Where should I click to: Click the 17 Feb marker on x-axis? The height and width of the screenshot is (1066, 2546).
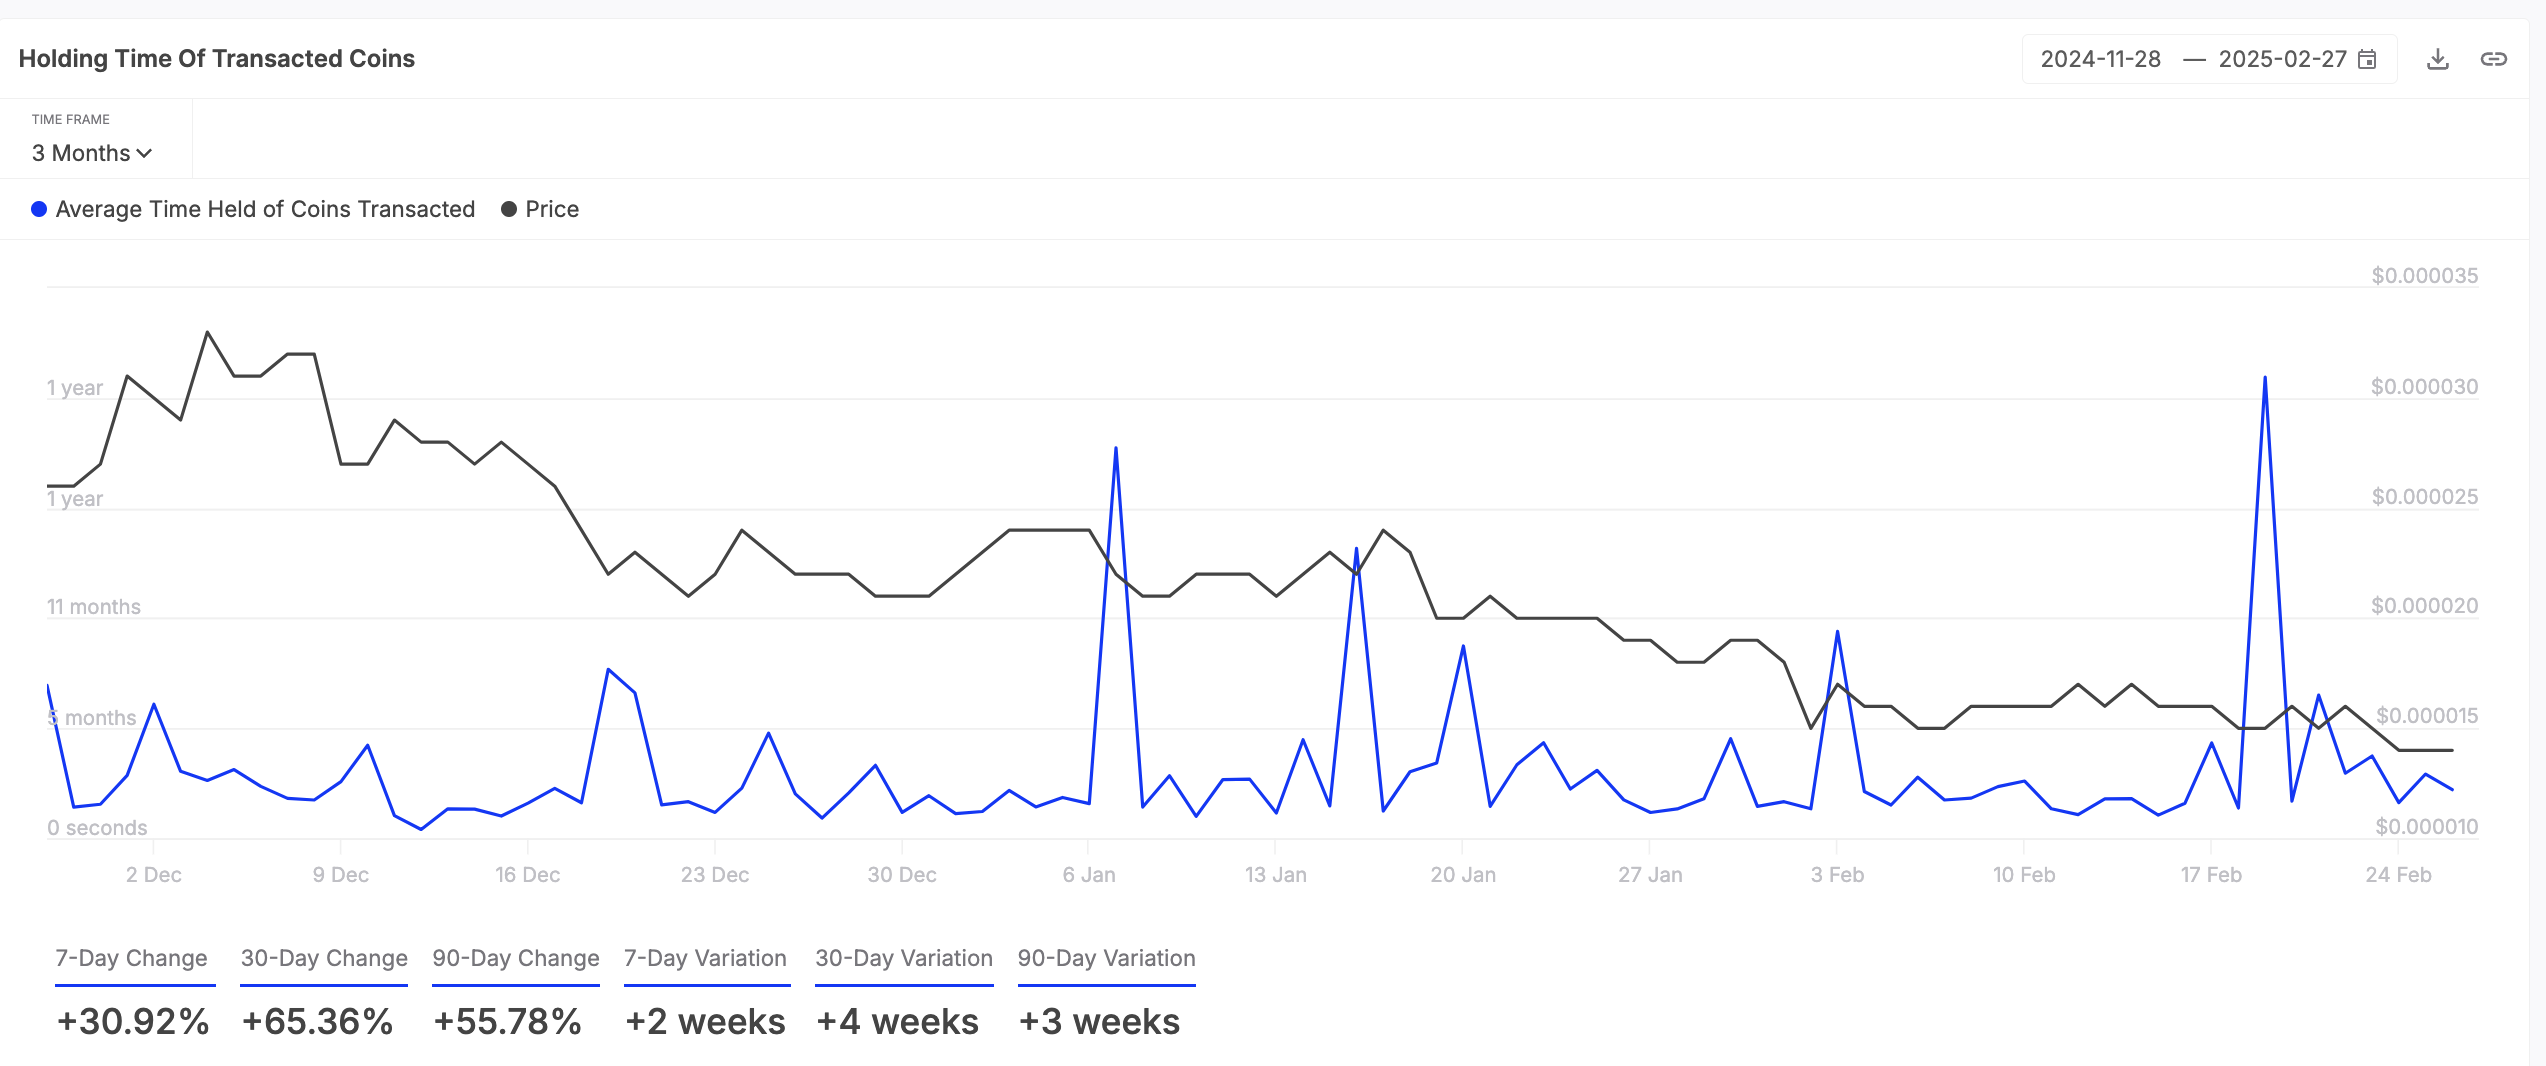click(x=2211, y=875)
